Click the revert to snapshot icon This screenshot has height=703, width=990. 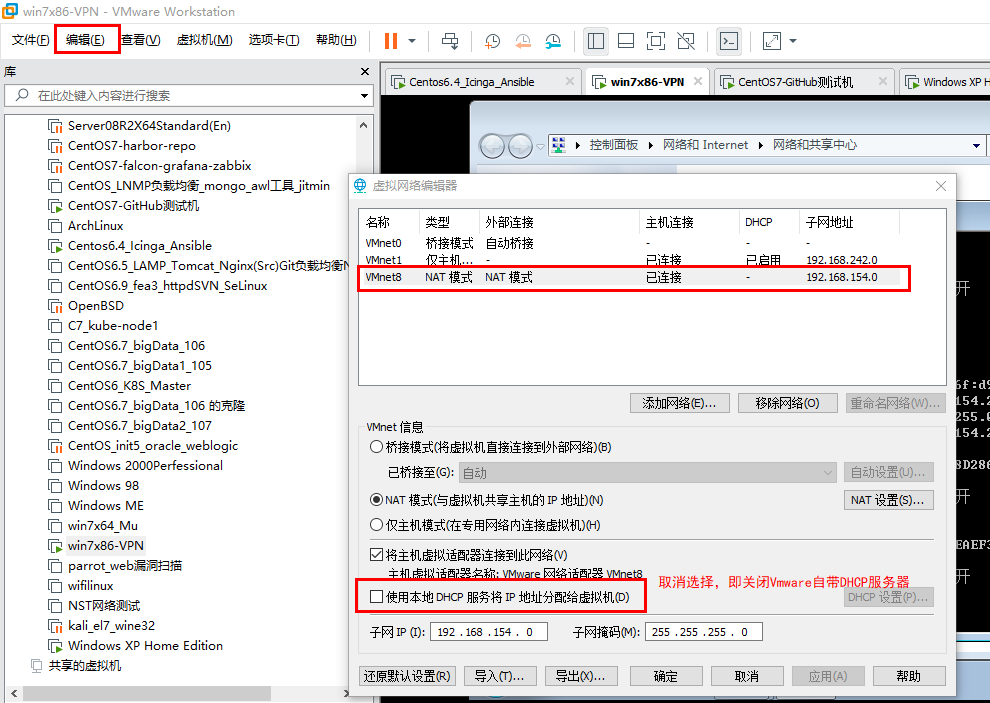click(523, 41)
